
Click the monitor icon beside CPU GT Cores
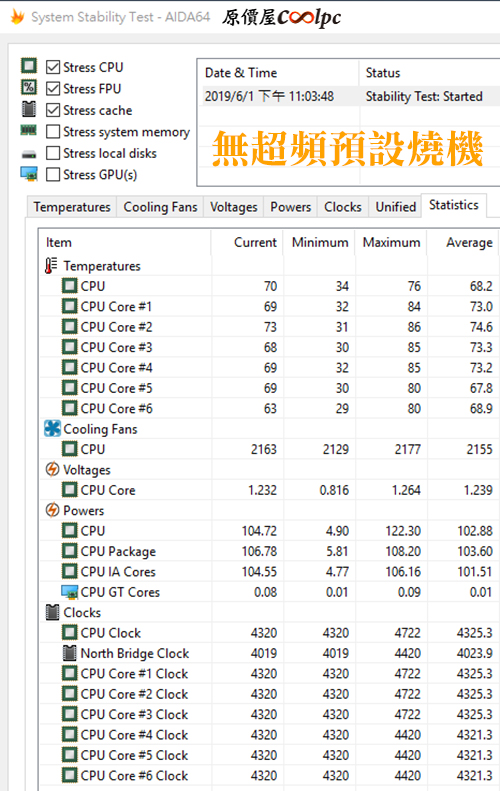[x=70, y=592]
